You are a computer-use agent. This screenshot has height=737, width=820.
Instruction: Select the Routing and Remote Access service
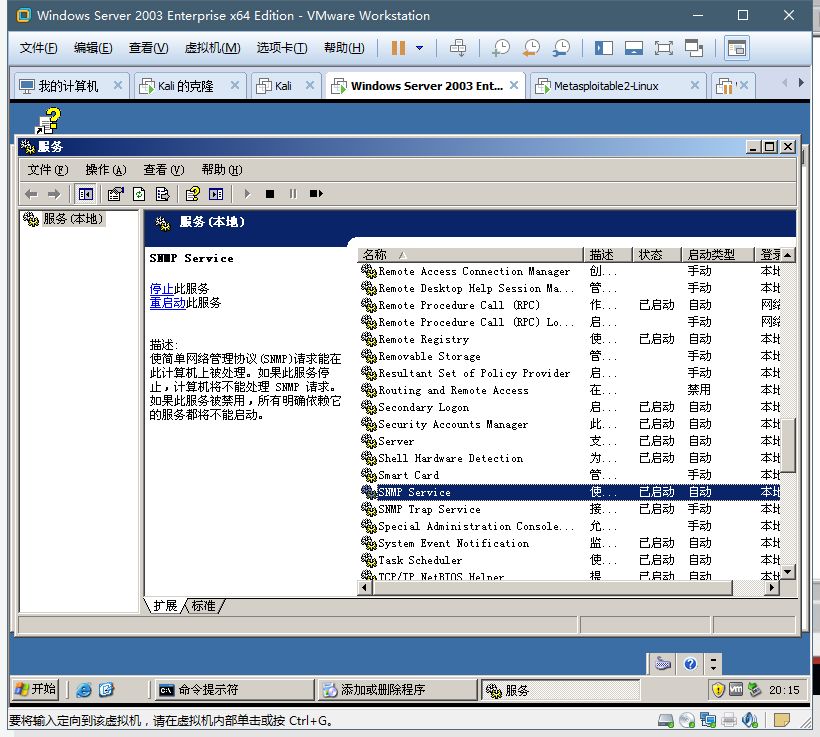570,390
